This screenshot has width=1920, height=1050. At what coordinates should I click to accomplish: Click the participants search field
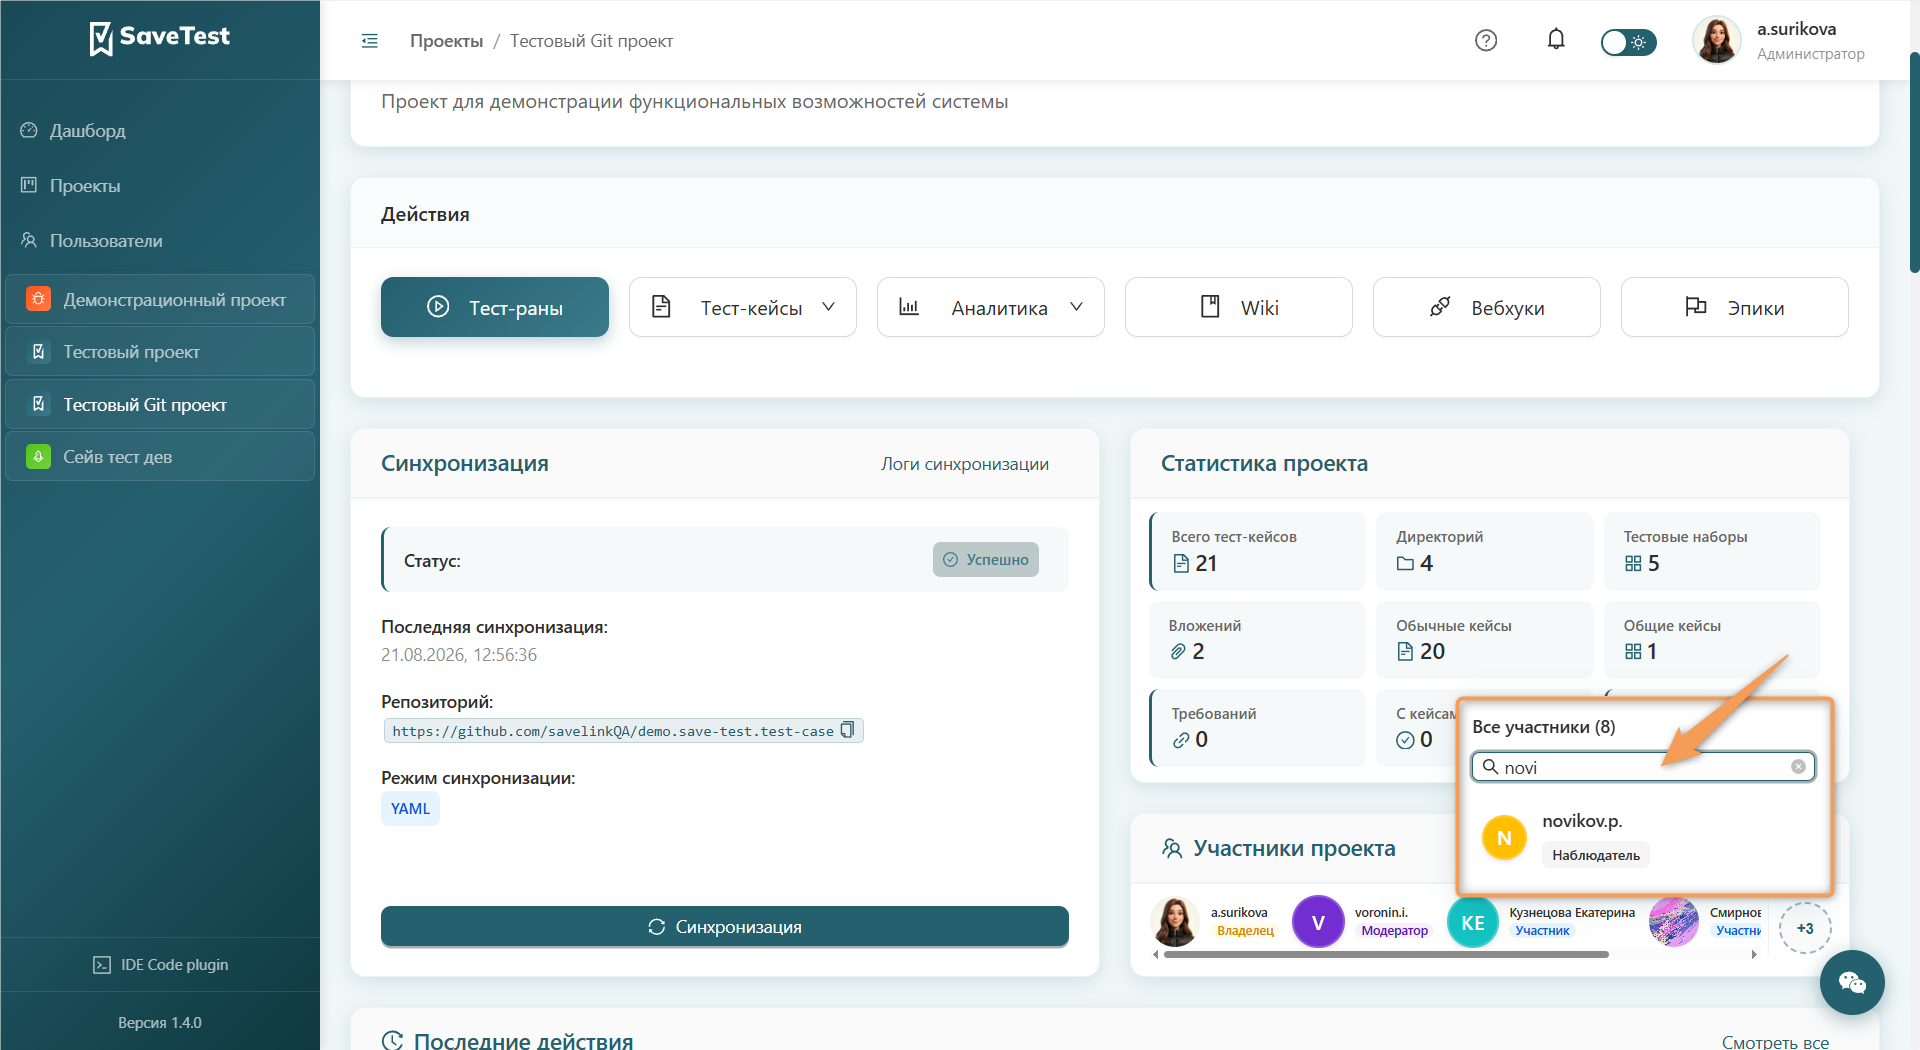(1643, 767)
